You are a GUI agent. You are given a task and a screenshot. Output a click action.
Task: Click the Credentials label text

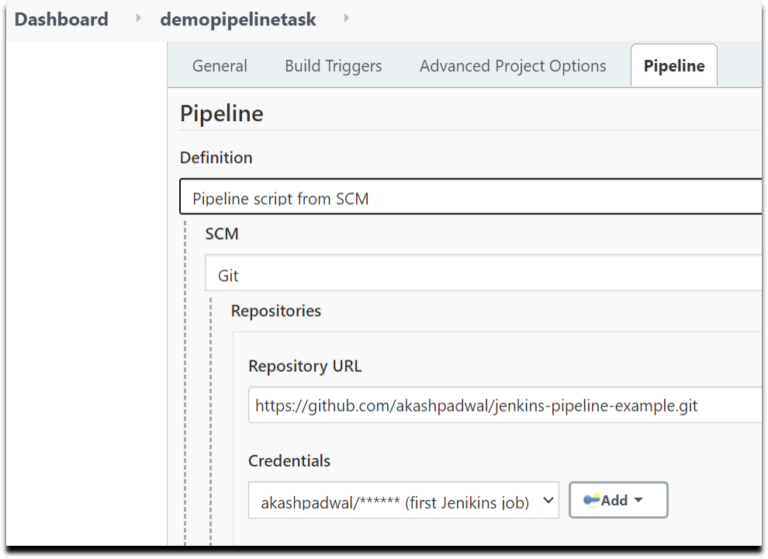[x=289, y=461]
